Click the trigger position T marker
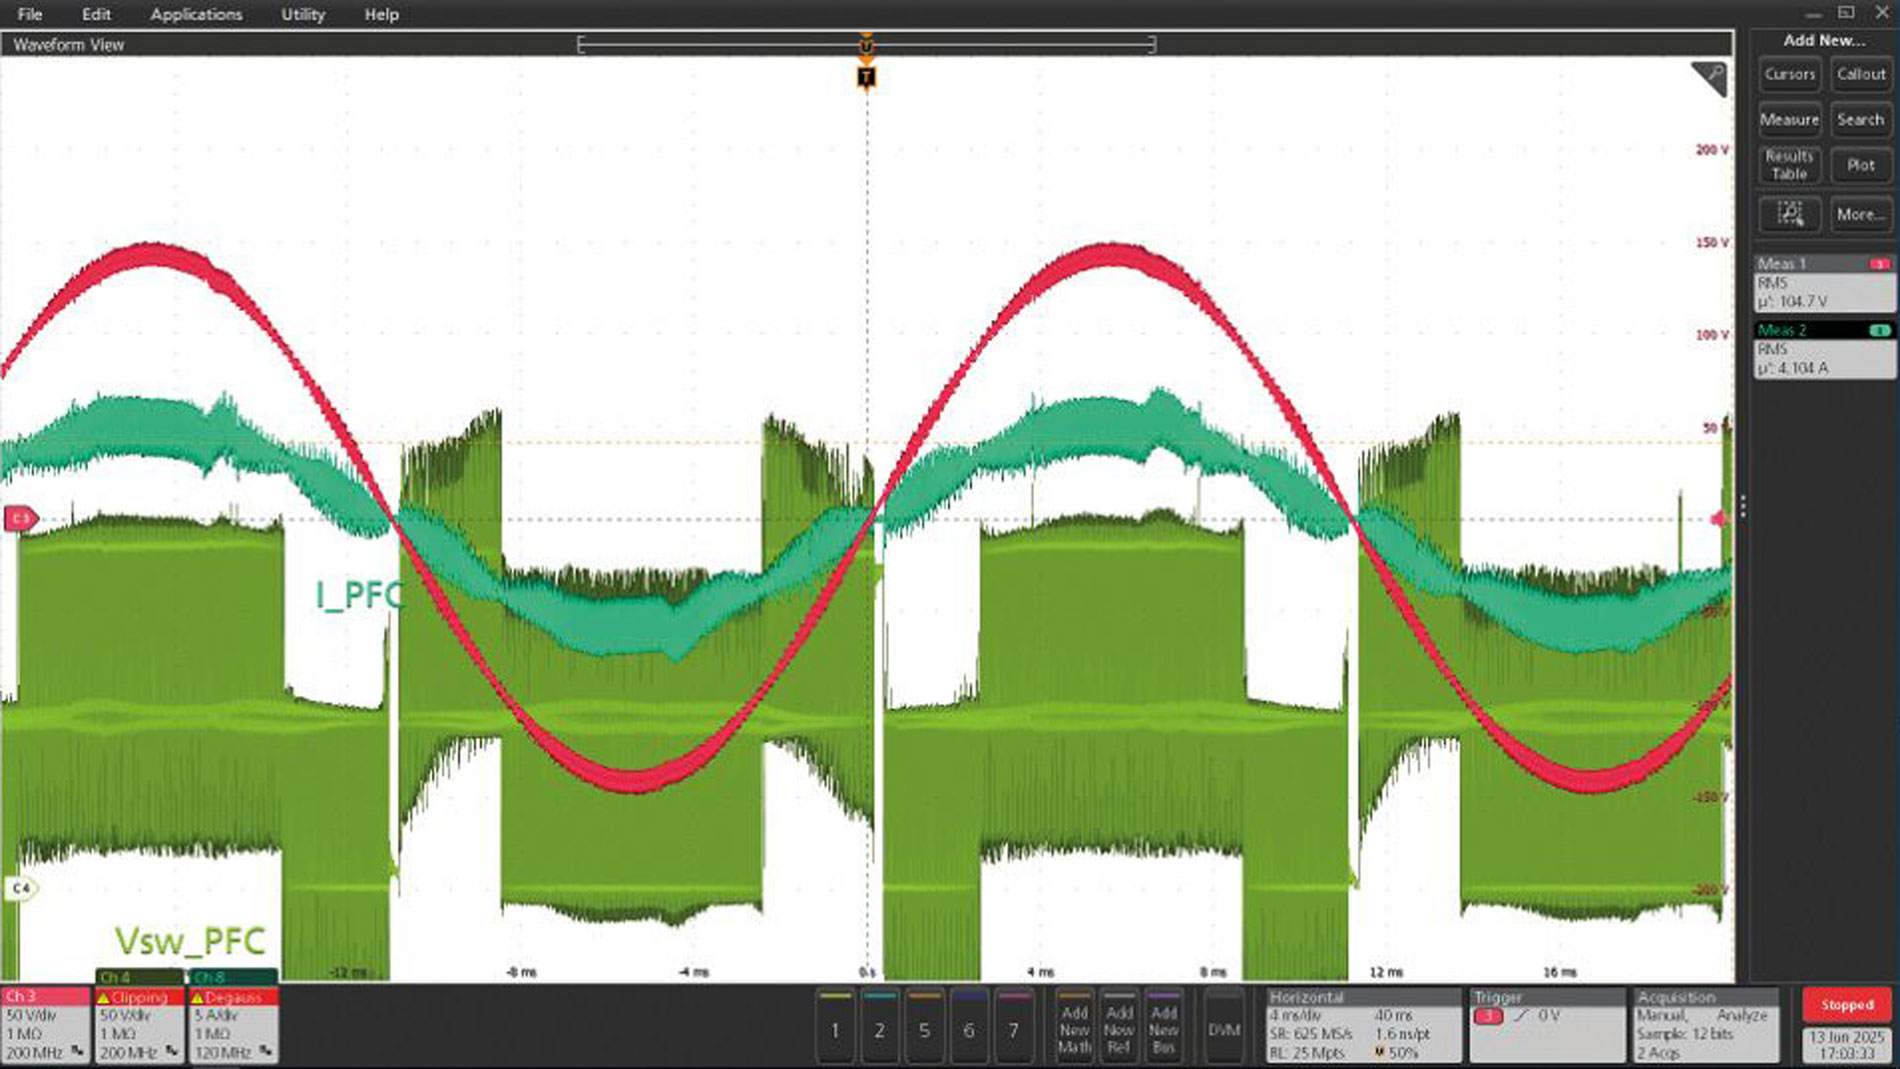Screen dimensions: 1900x1069 pyautogui.click(x=866, y=77)
